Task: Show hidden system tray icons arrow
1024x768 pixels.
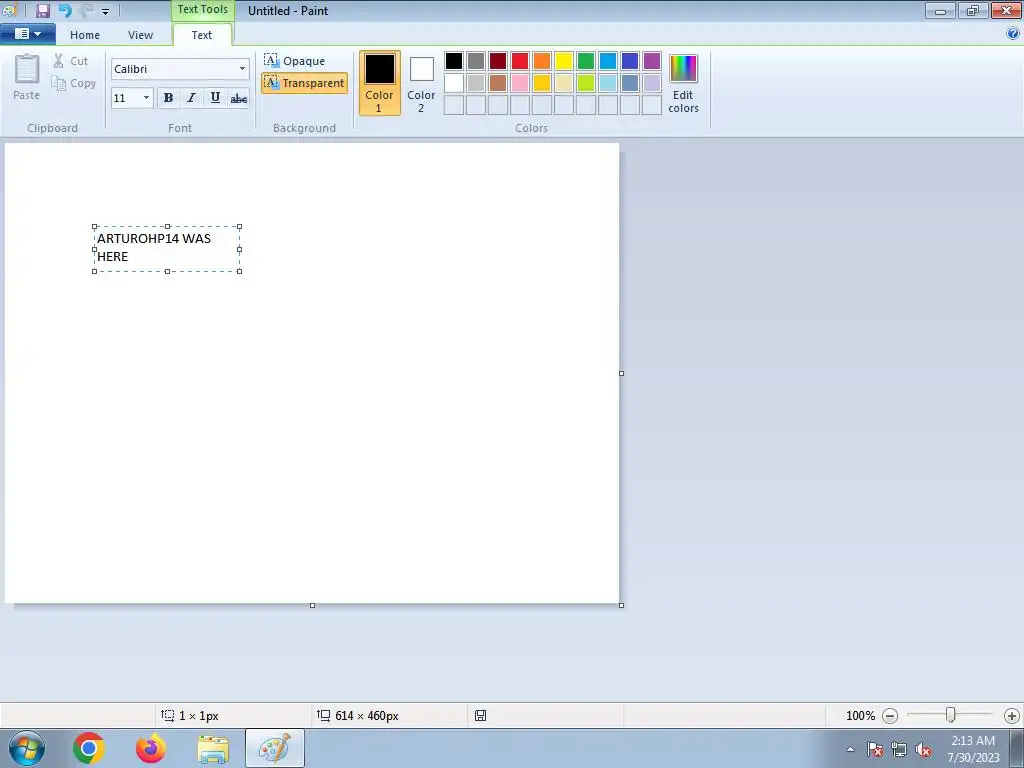Action: (850, 750)
